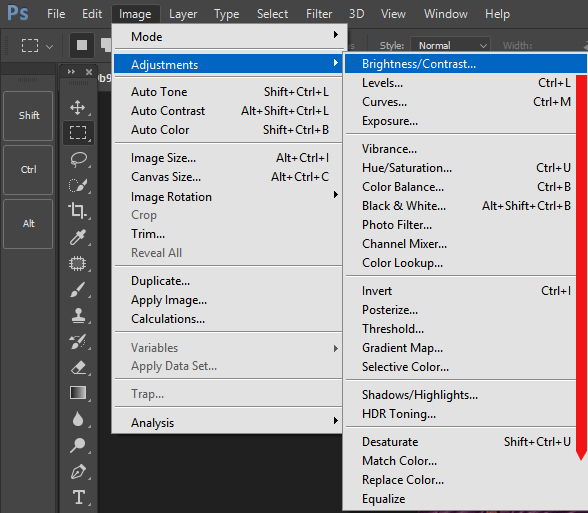
Task: Expand the Analysis submenu
Action: pyautogui.click(x=229, y=422)
